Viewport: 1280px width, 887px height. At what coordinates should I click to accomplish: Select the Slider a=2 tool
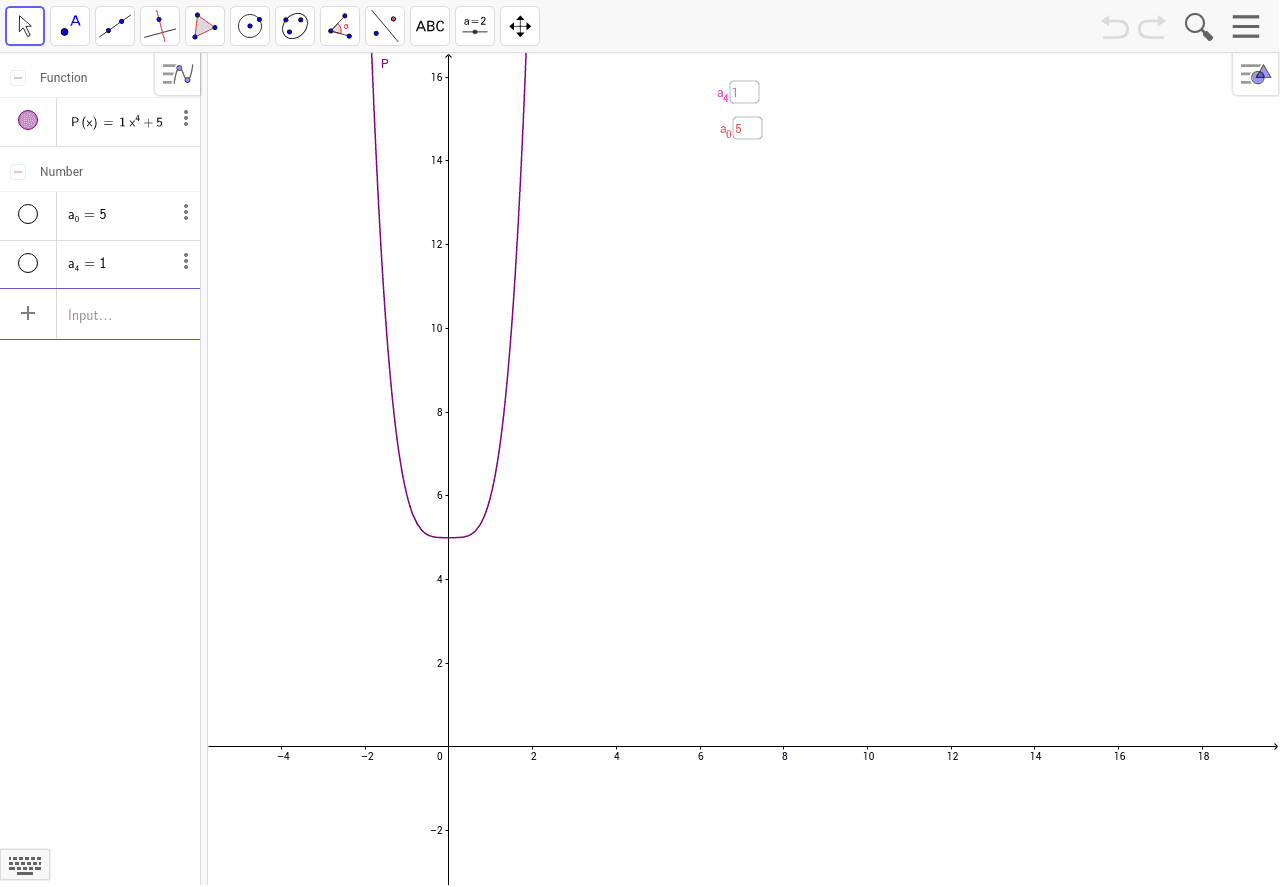[475, 26]
